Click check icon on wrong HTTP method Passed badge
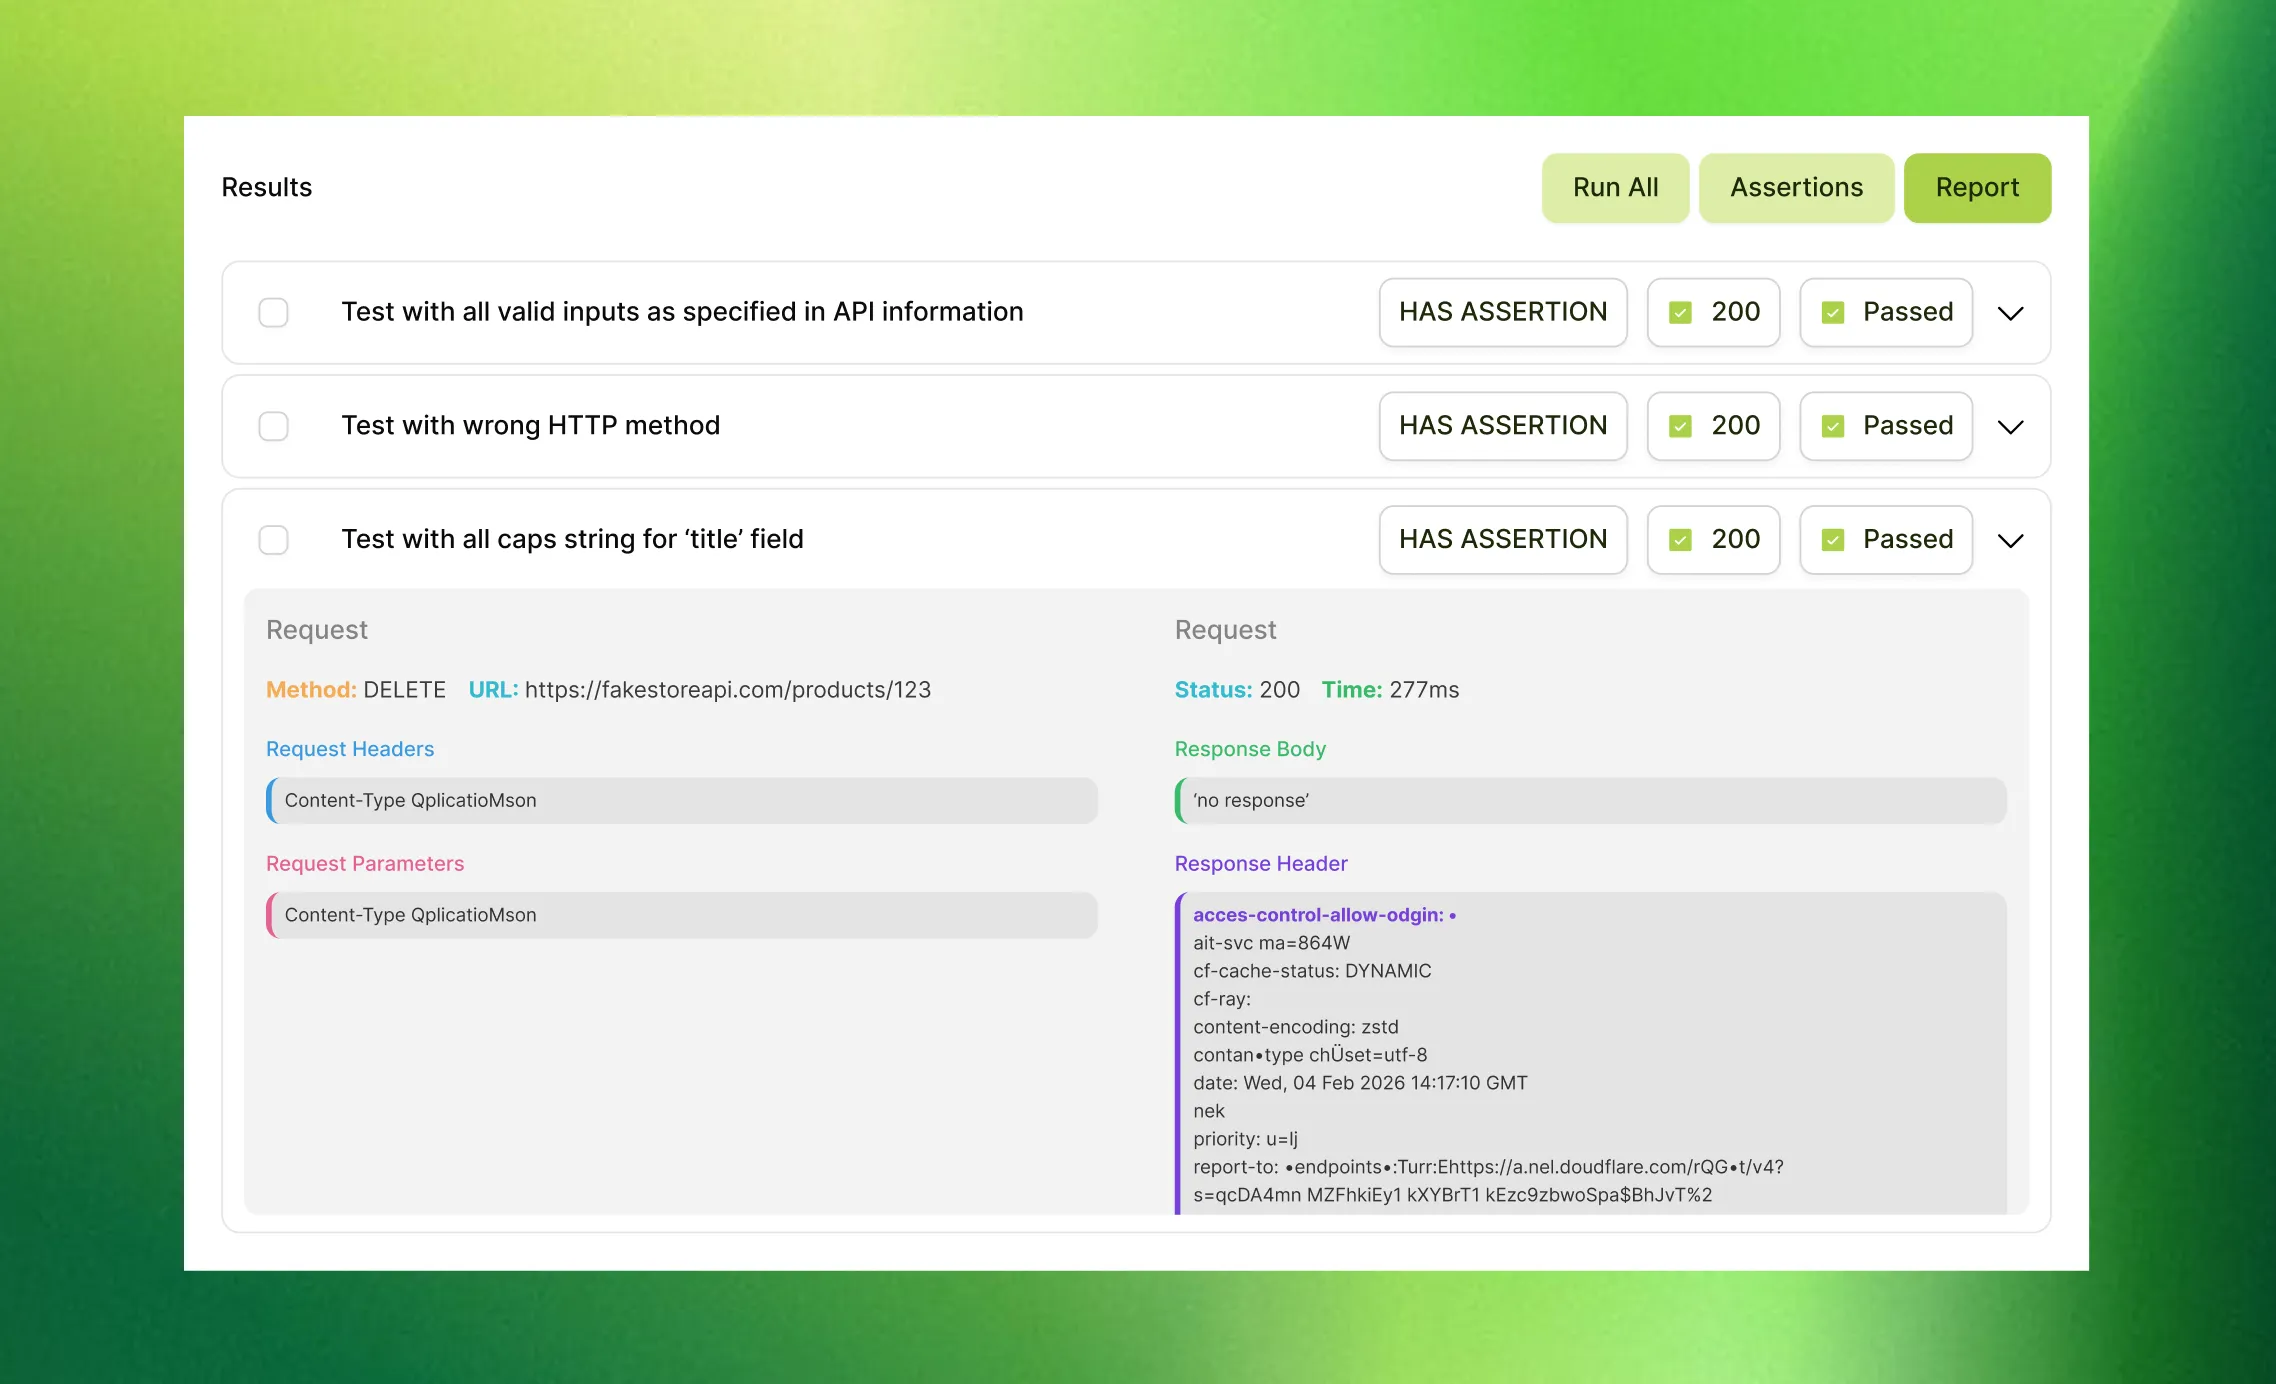This screenshot has height=1384, width=2276. coord(1832,427)
